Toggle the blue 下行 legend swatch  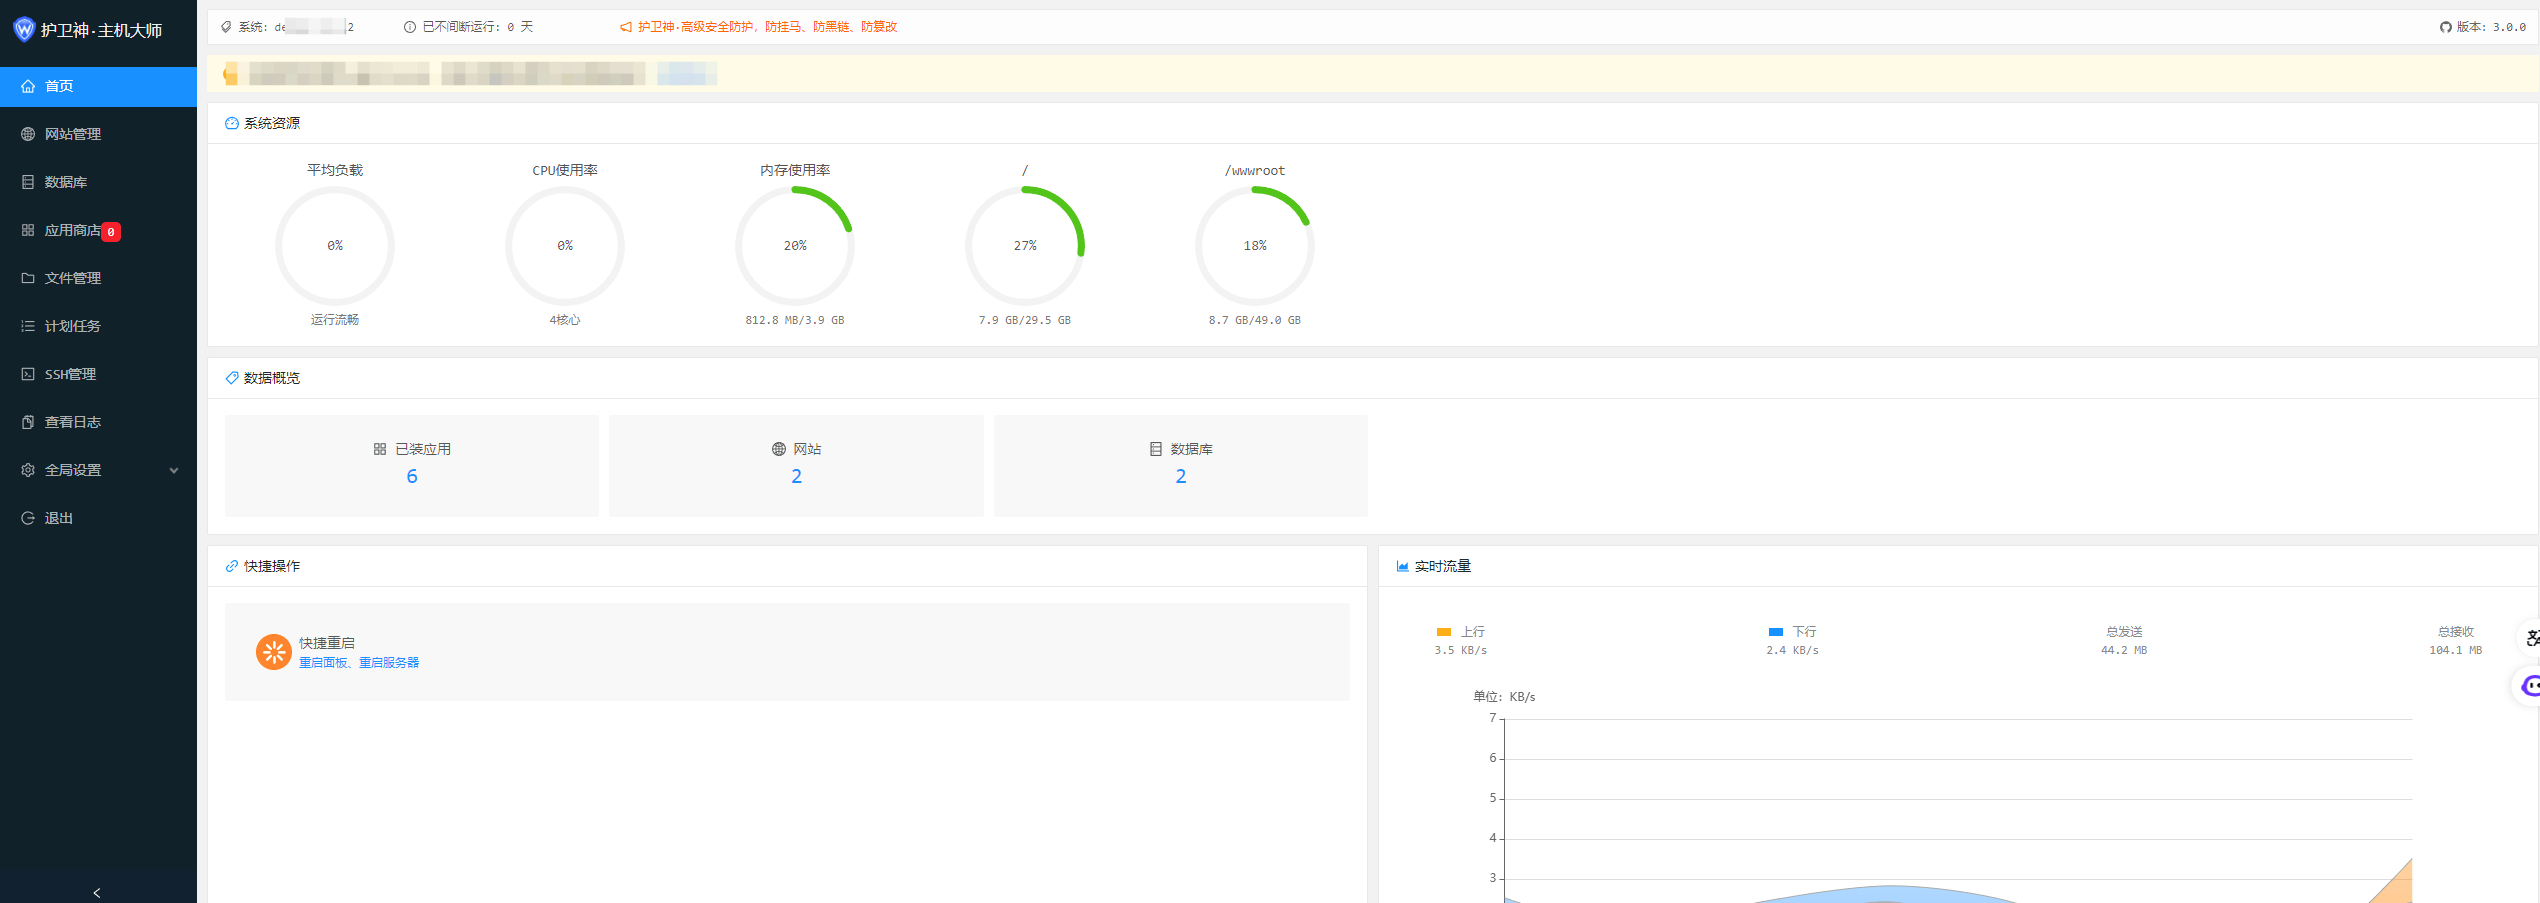(x=1776, y=632)
